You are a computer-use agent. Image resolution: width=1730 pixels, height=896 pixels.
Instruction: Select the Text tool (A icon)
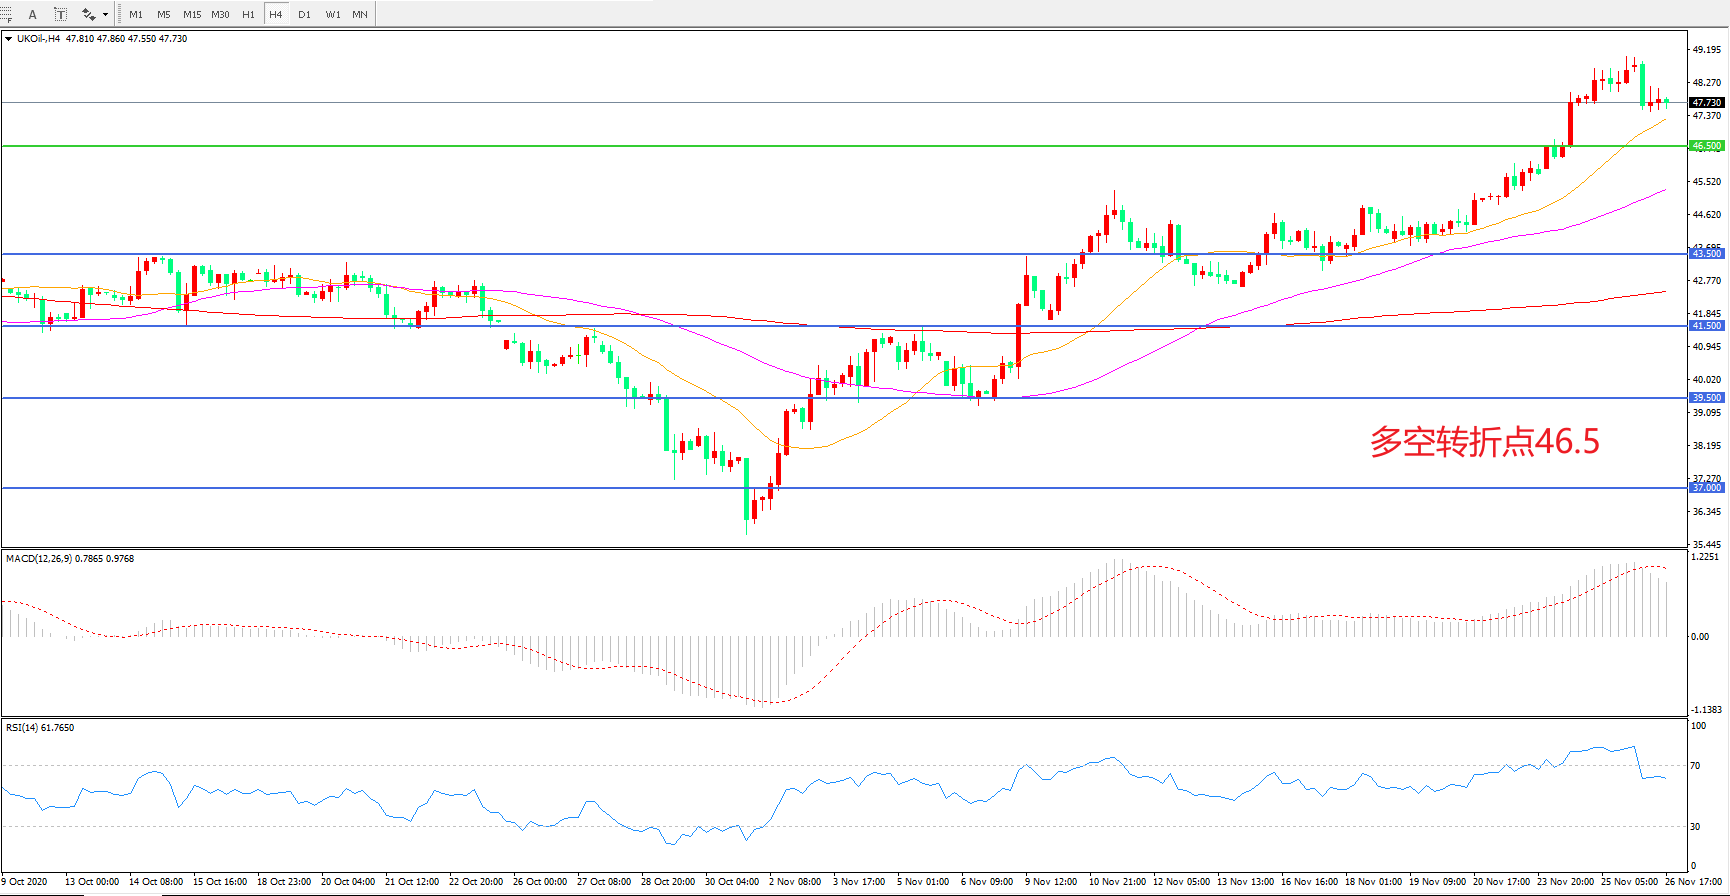click(33, 14)
